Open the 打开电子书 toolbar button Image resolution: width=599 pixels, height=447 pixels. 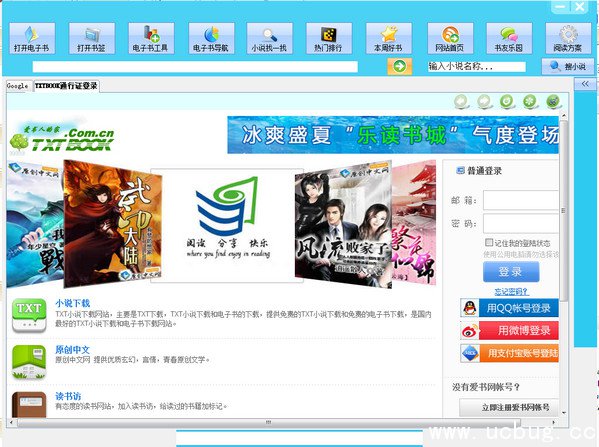click(32, 38)
